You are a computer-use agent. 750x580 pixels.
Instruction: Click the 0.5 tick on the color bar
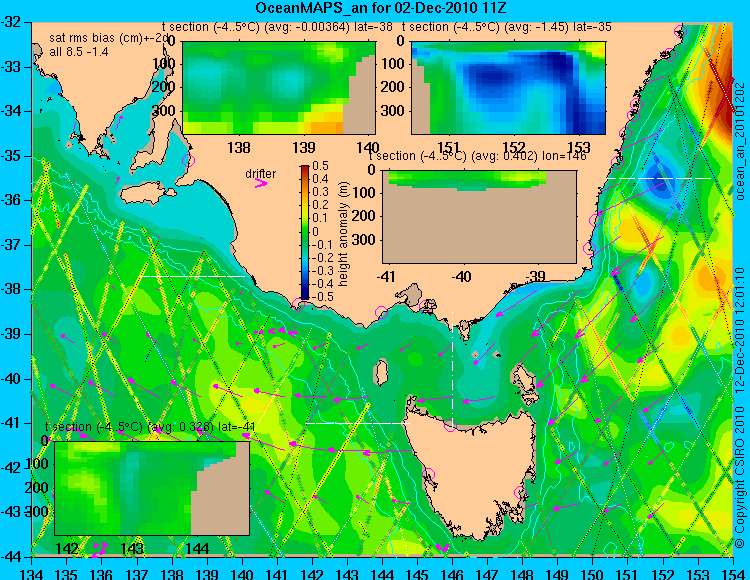[x=320, y=166]
